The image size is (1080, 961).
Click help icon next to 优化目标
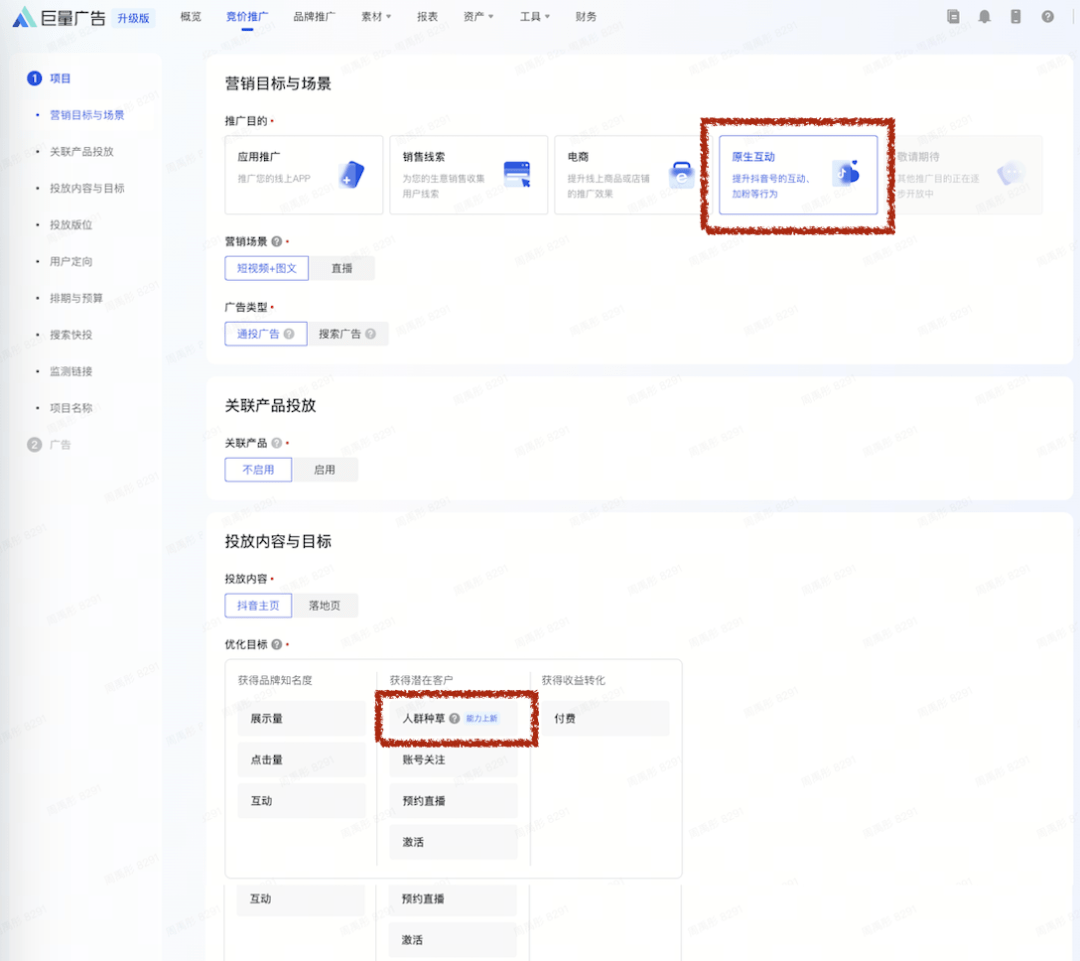click(x=276, y=644)
